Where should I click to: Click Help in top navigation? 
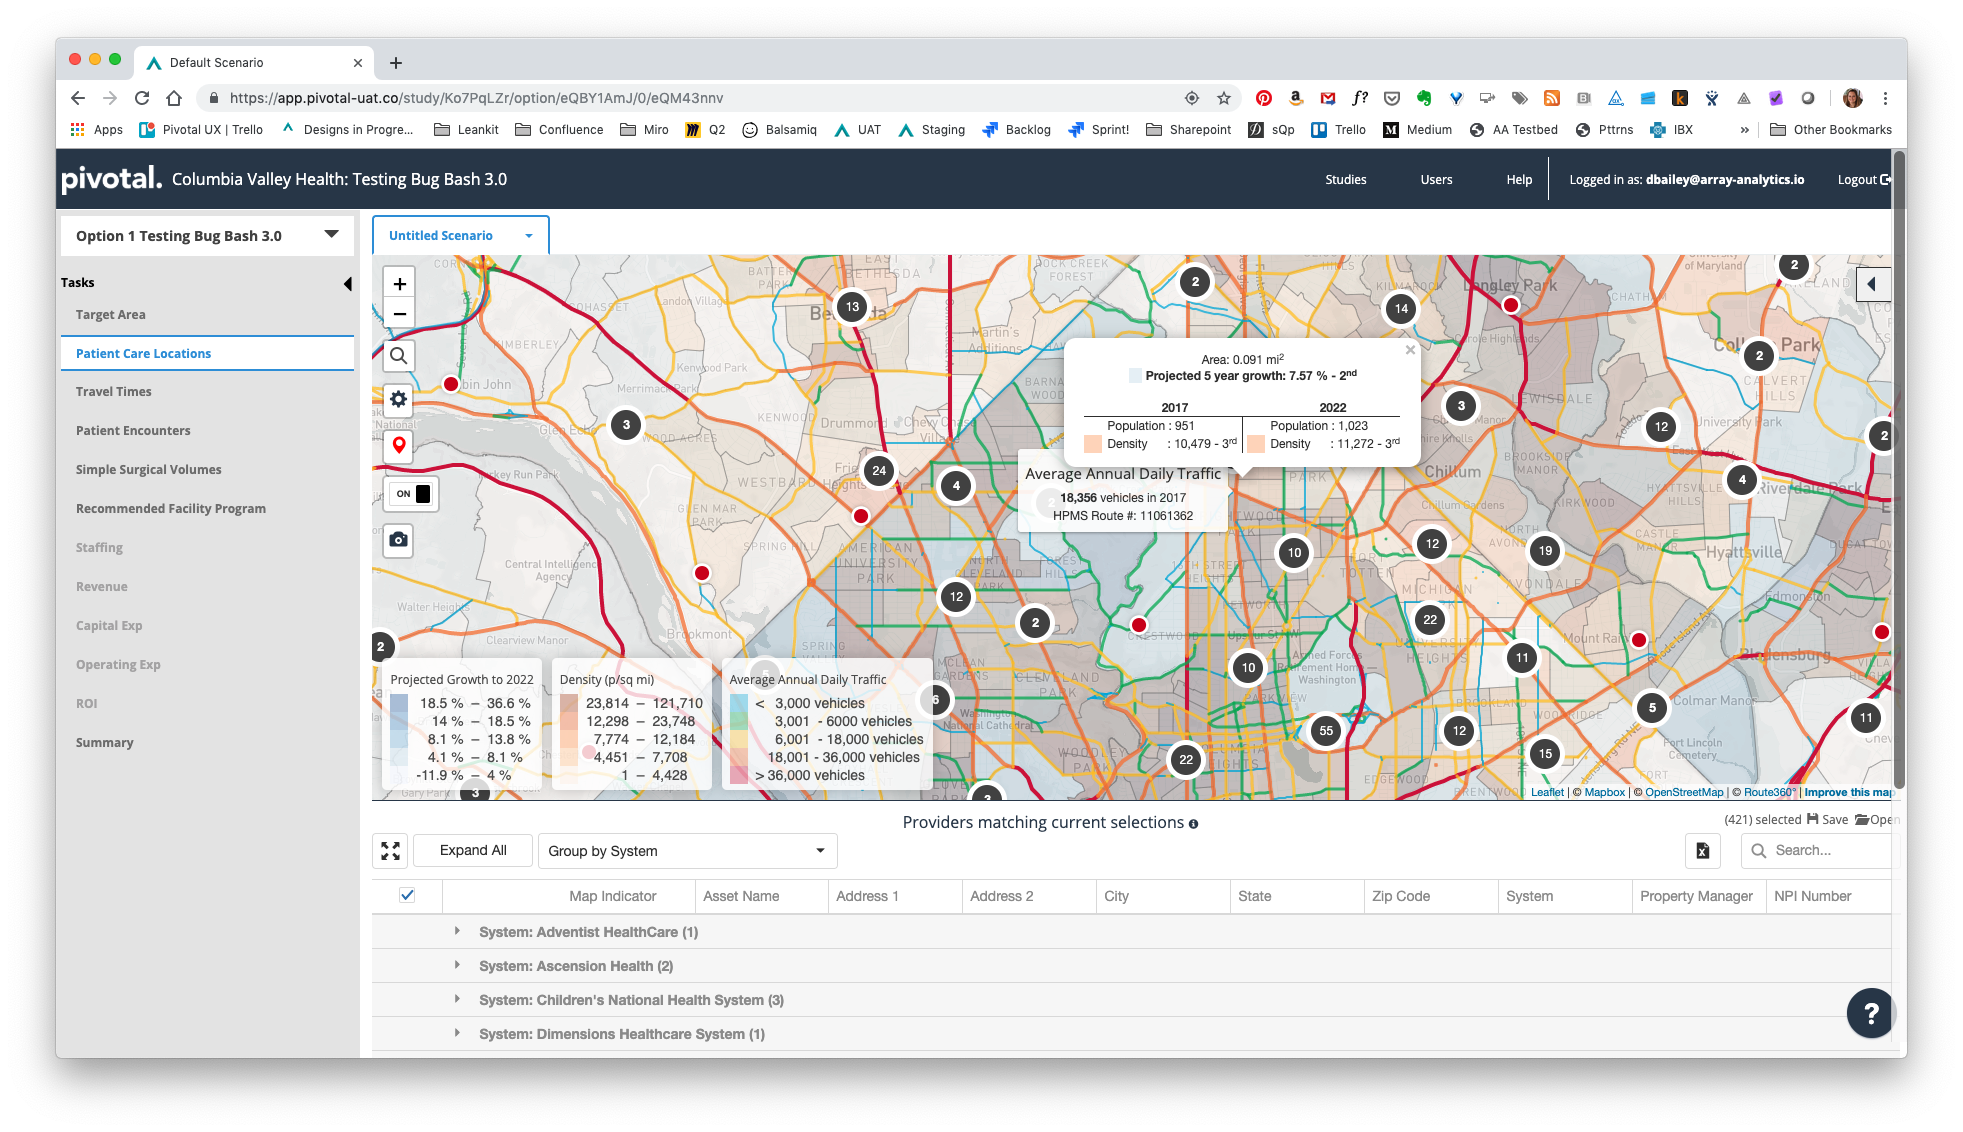pos(1519,180)
